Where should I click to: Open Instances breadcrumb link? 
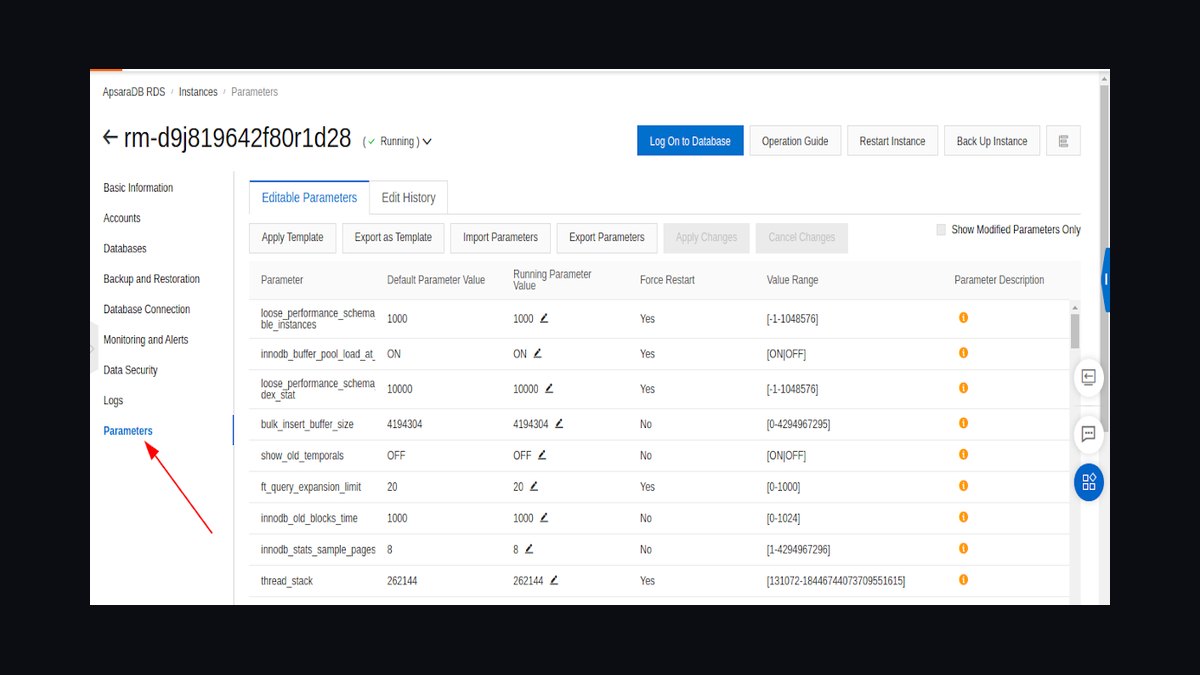pyautogui.click(x=198, y=92)
